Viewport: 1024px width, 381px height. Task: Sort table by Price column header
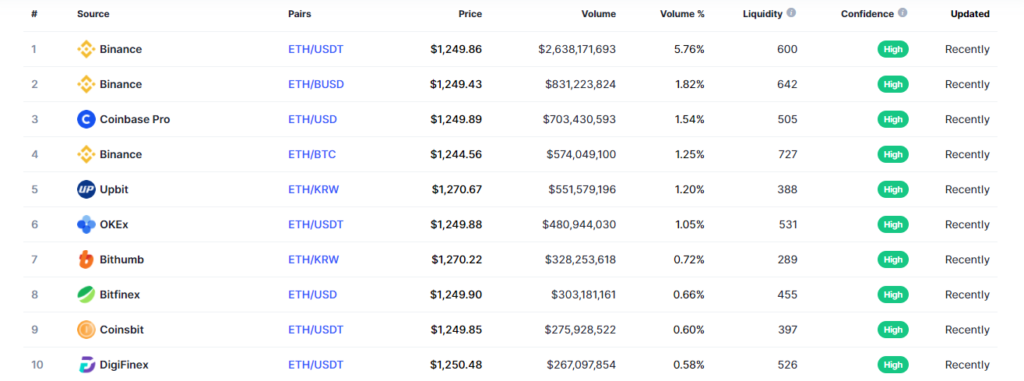tap(470, 14)
